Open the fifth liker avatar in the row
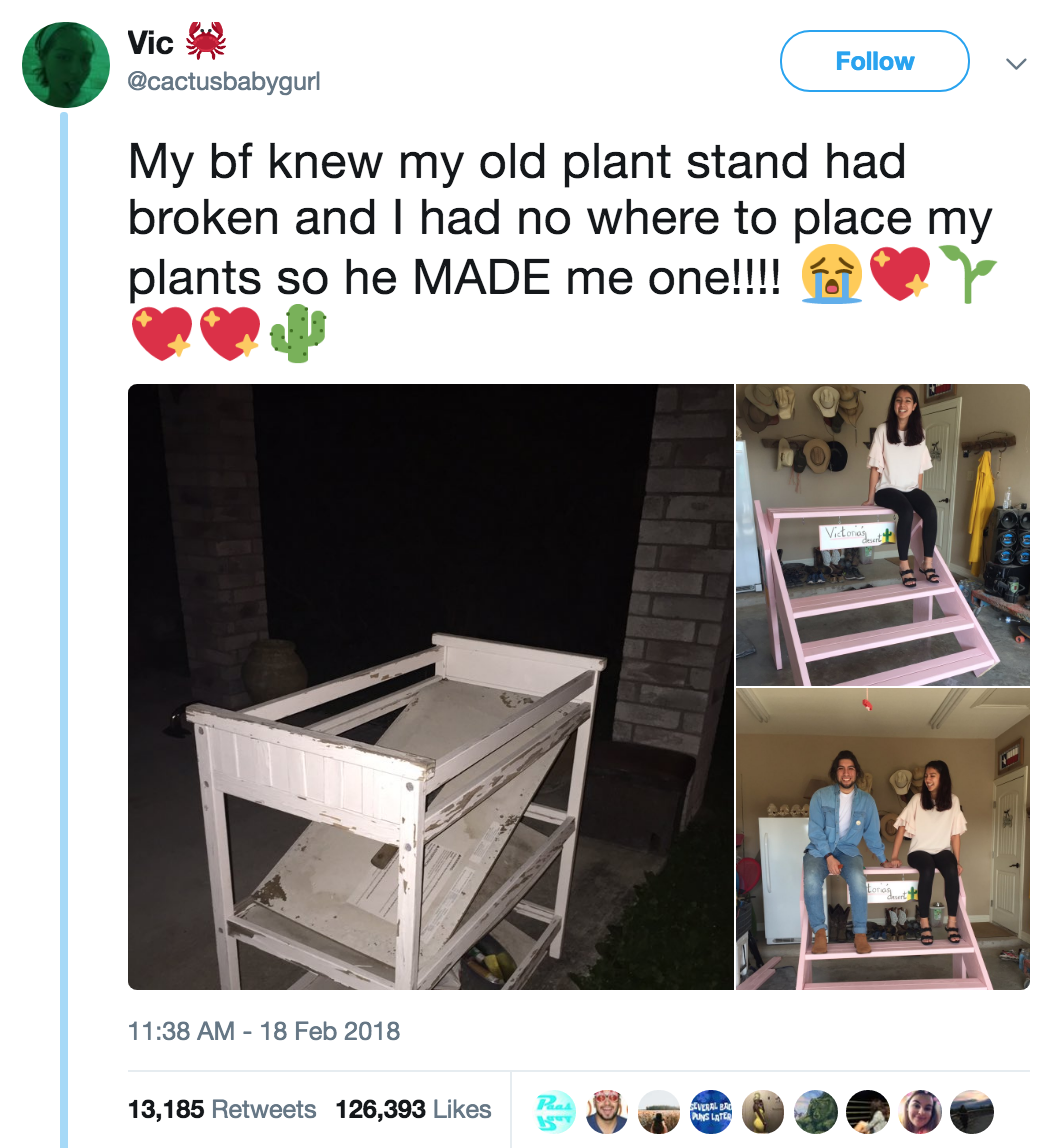 [763, 1112]
